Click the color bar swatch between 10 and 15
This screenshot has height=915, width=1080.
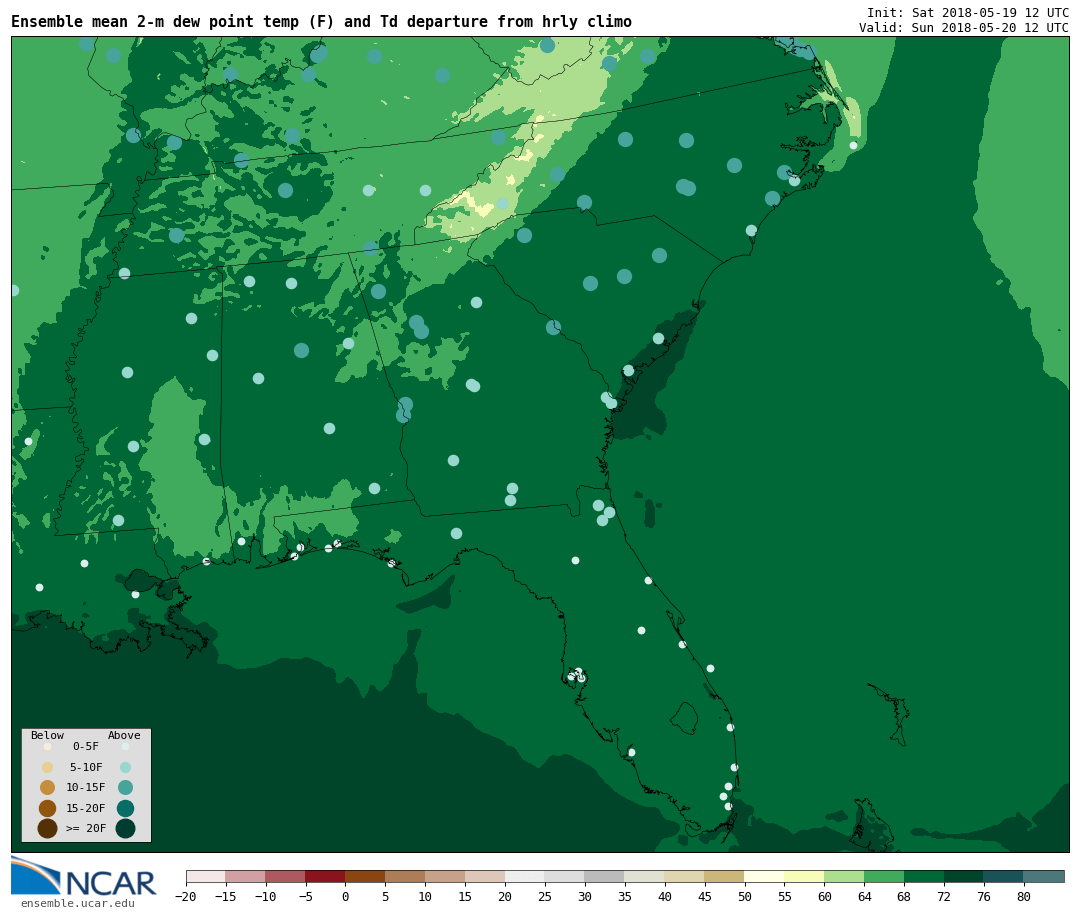(446, 876)
